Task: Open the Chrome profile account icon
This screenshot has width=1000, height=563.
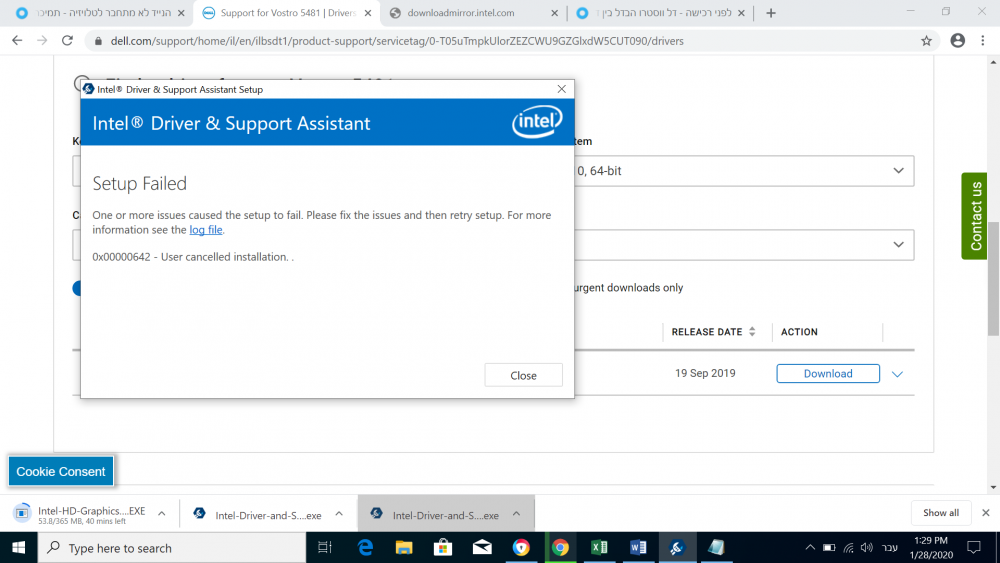Action: (957, 40)
